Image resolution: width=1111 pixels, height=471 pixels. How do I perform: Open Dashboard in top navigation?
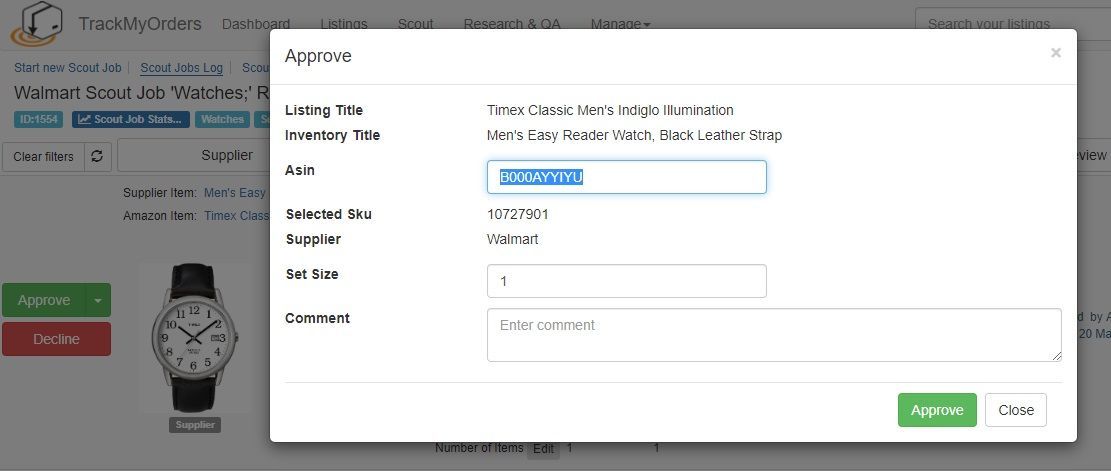[256, 24]
